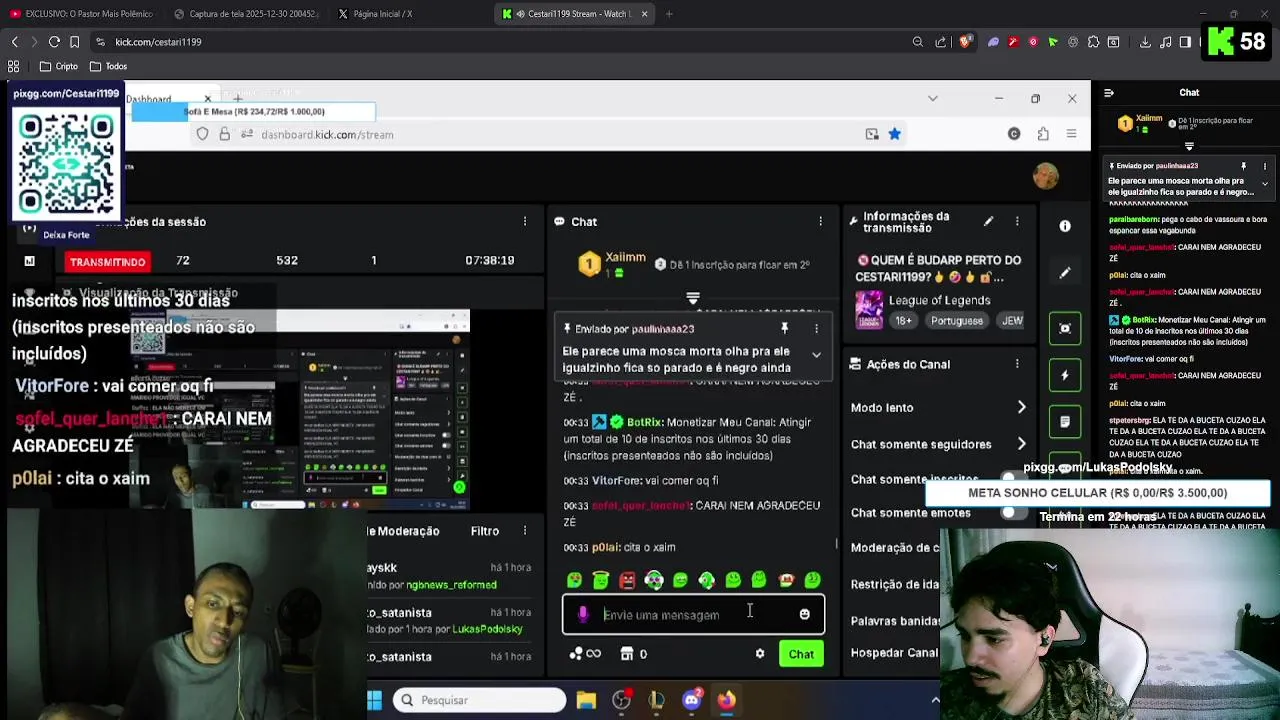Screen dimensions: 1280x720
Task: Click the lightning bolt icon in sidebar
Action: (1065, 375)
